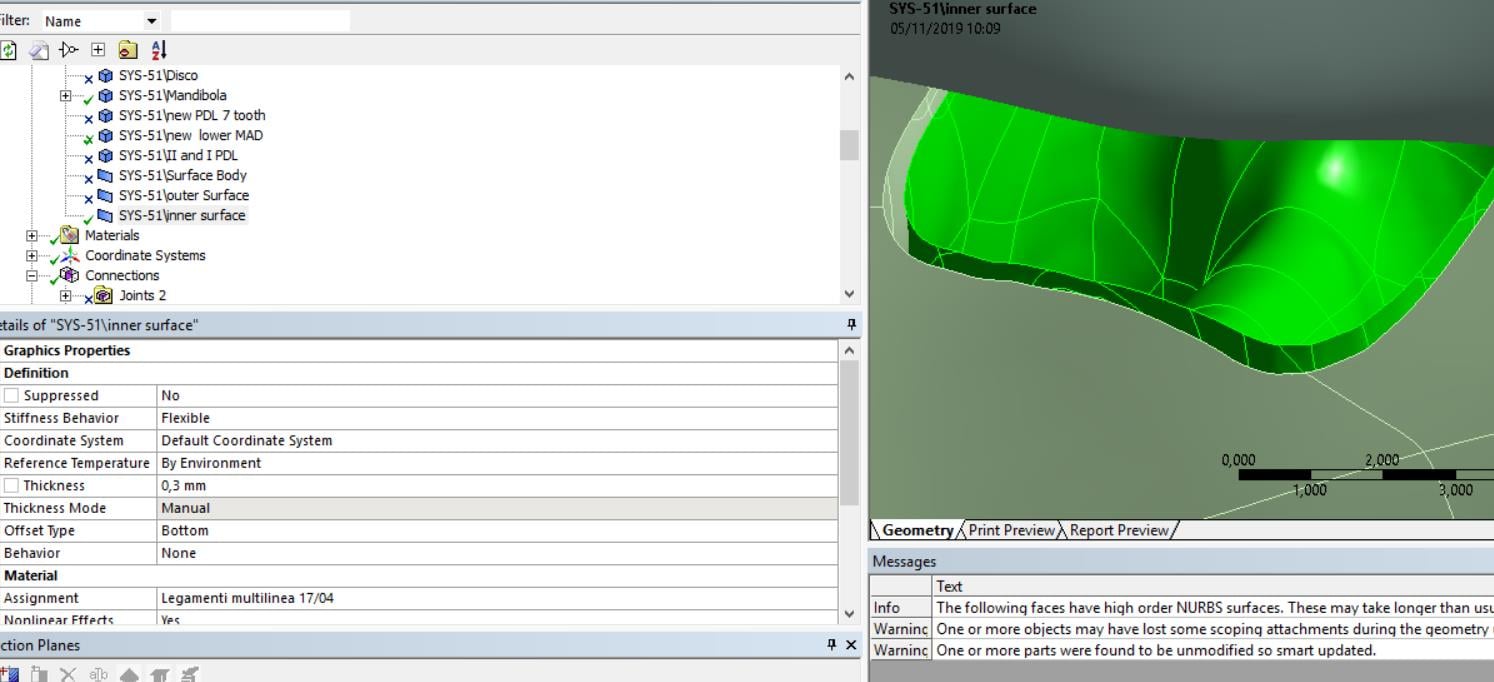Screen dimensions: 1494x682
Task: Click the Materials folder icon in tree
Action: [x=70, y=235]
